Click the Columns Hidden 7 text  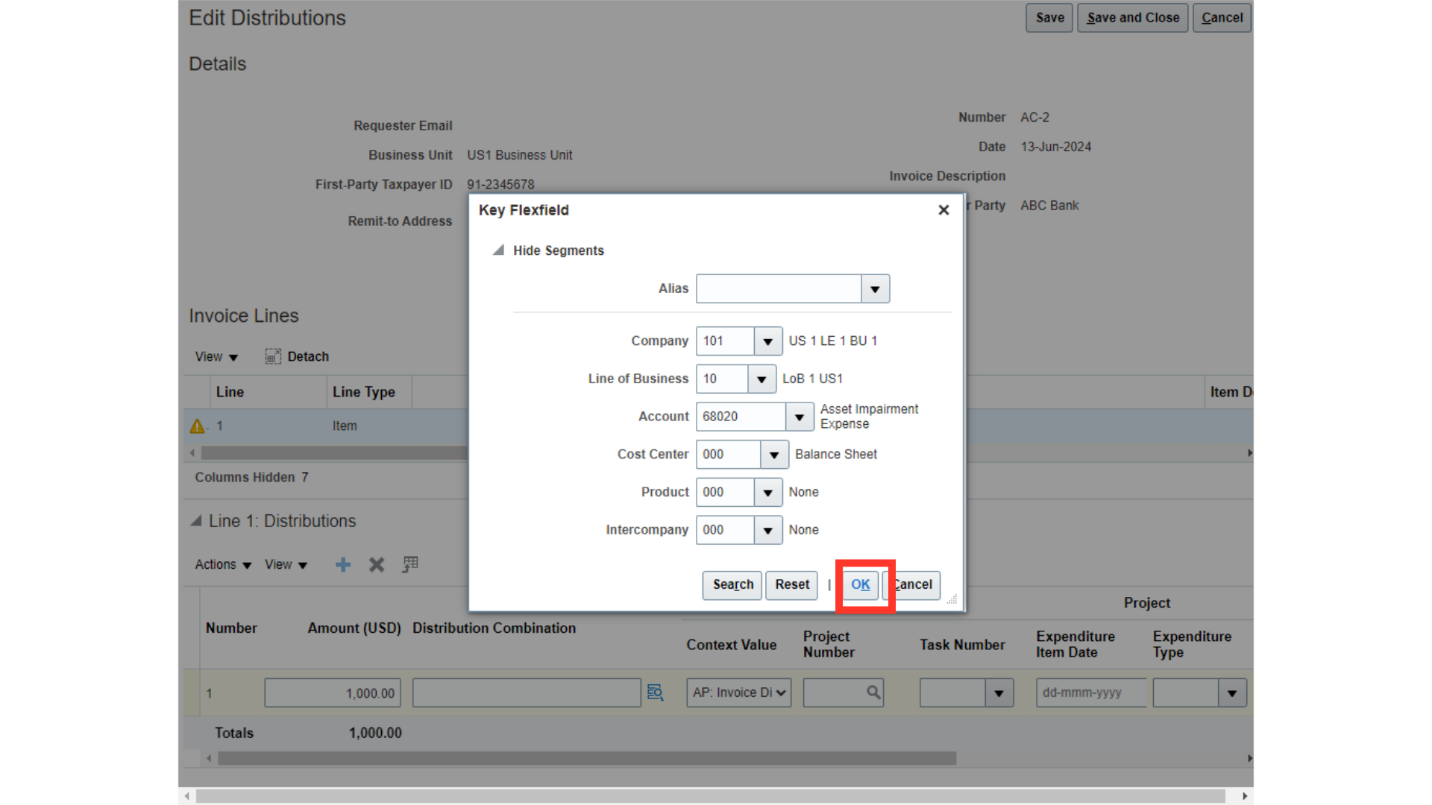click(252, 477)
